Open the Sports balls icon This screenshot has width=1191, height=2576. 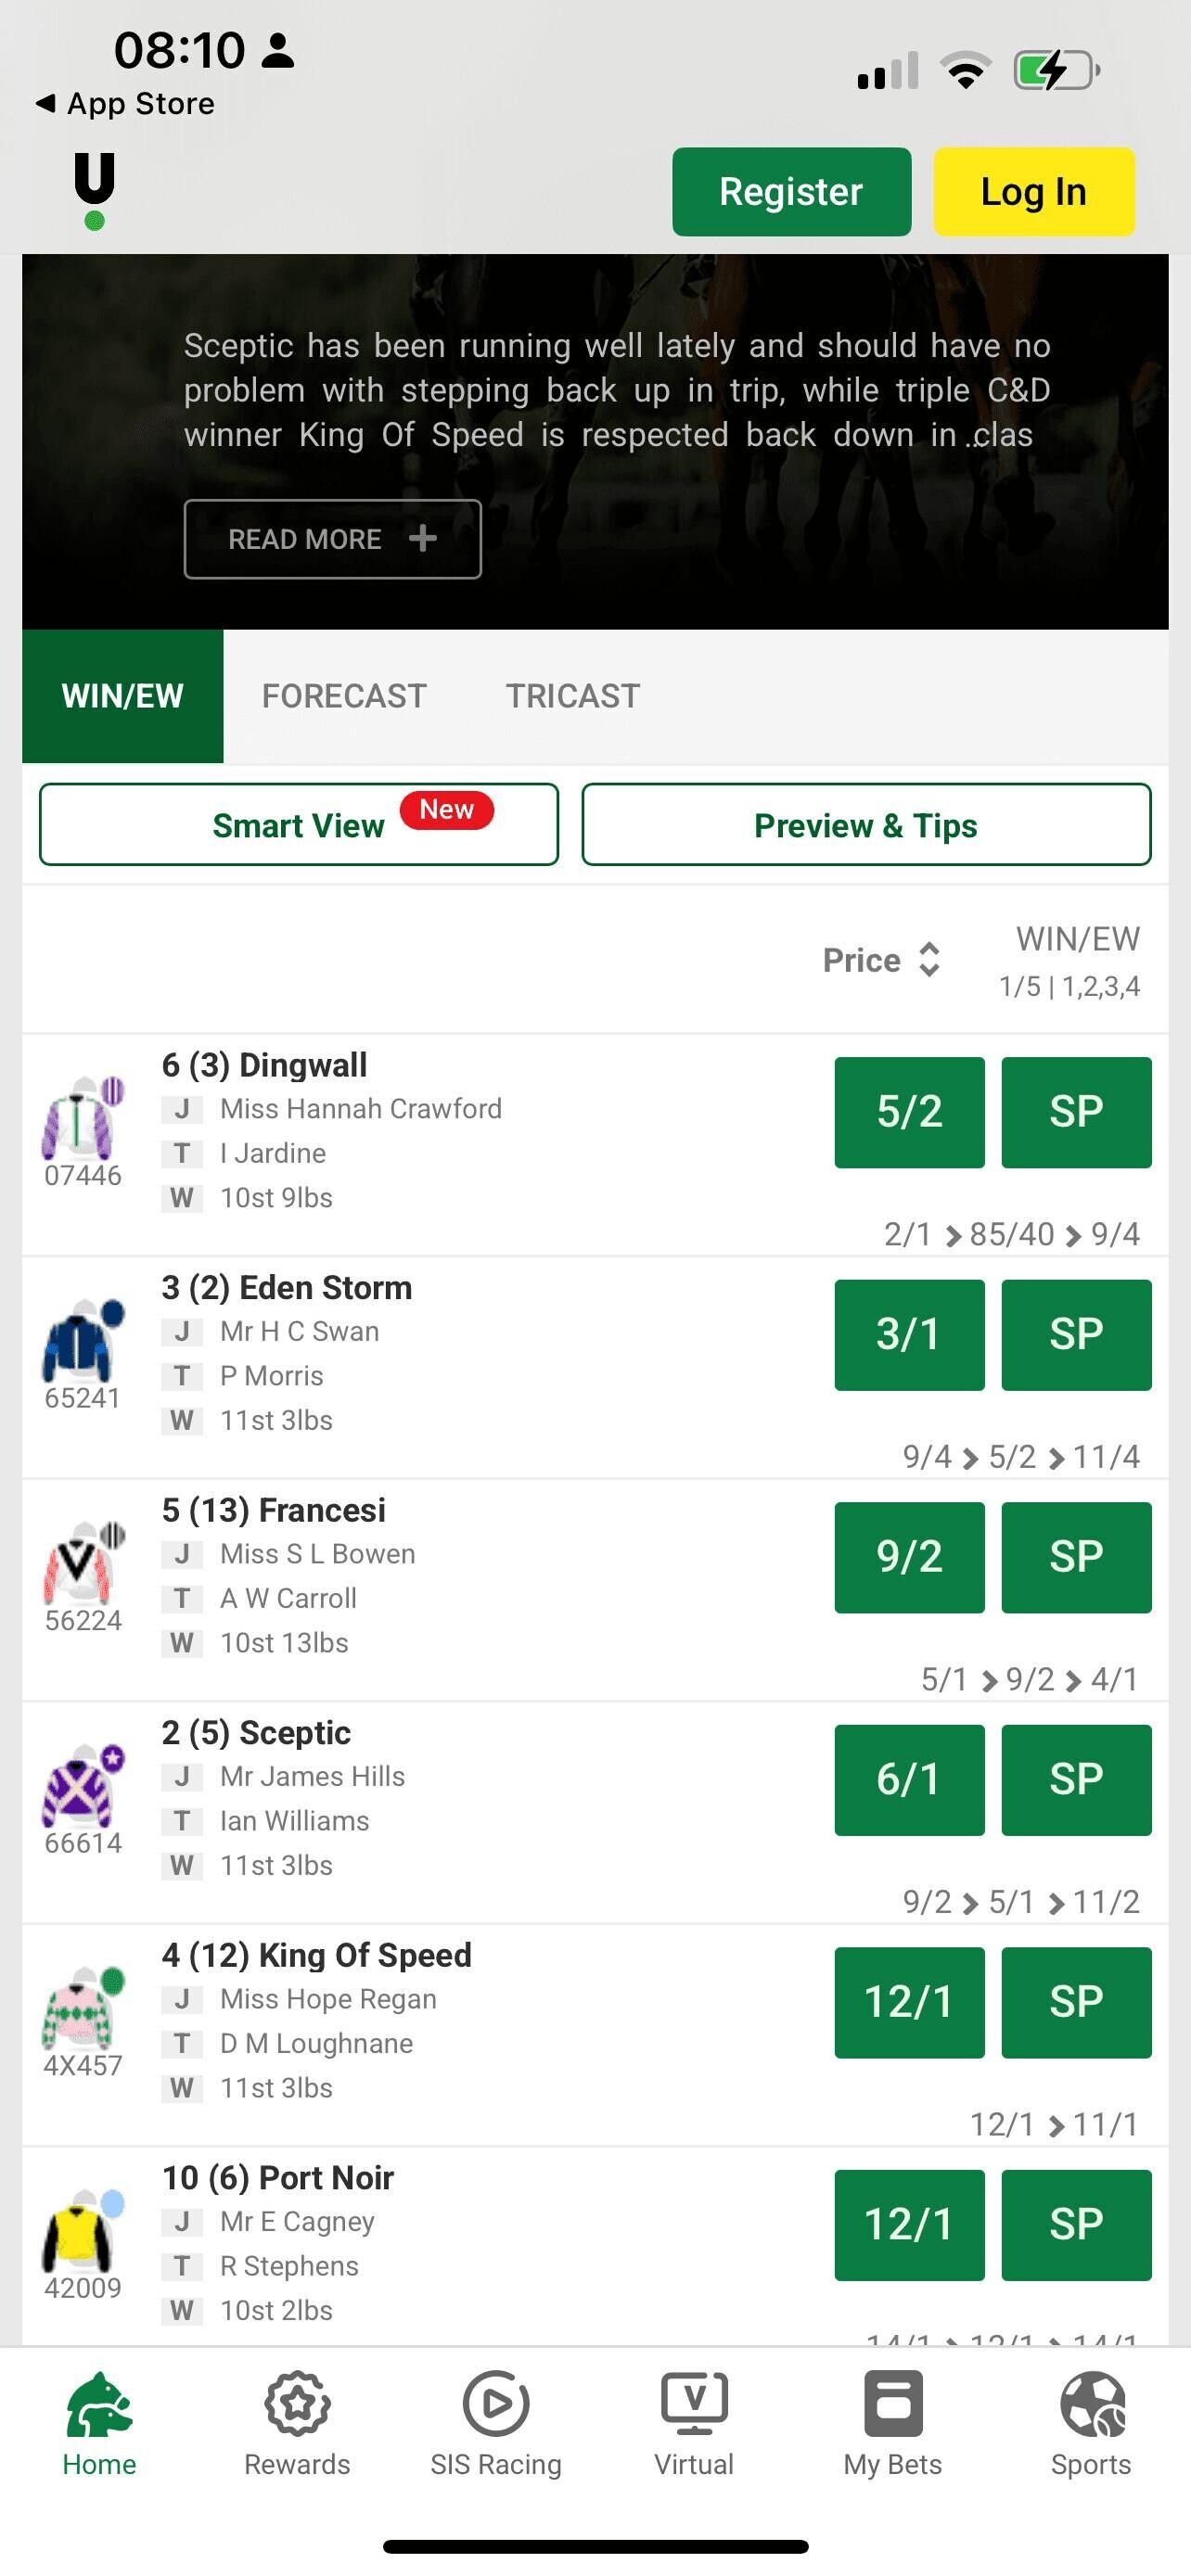(x=1091, y=2404)
